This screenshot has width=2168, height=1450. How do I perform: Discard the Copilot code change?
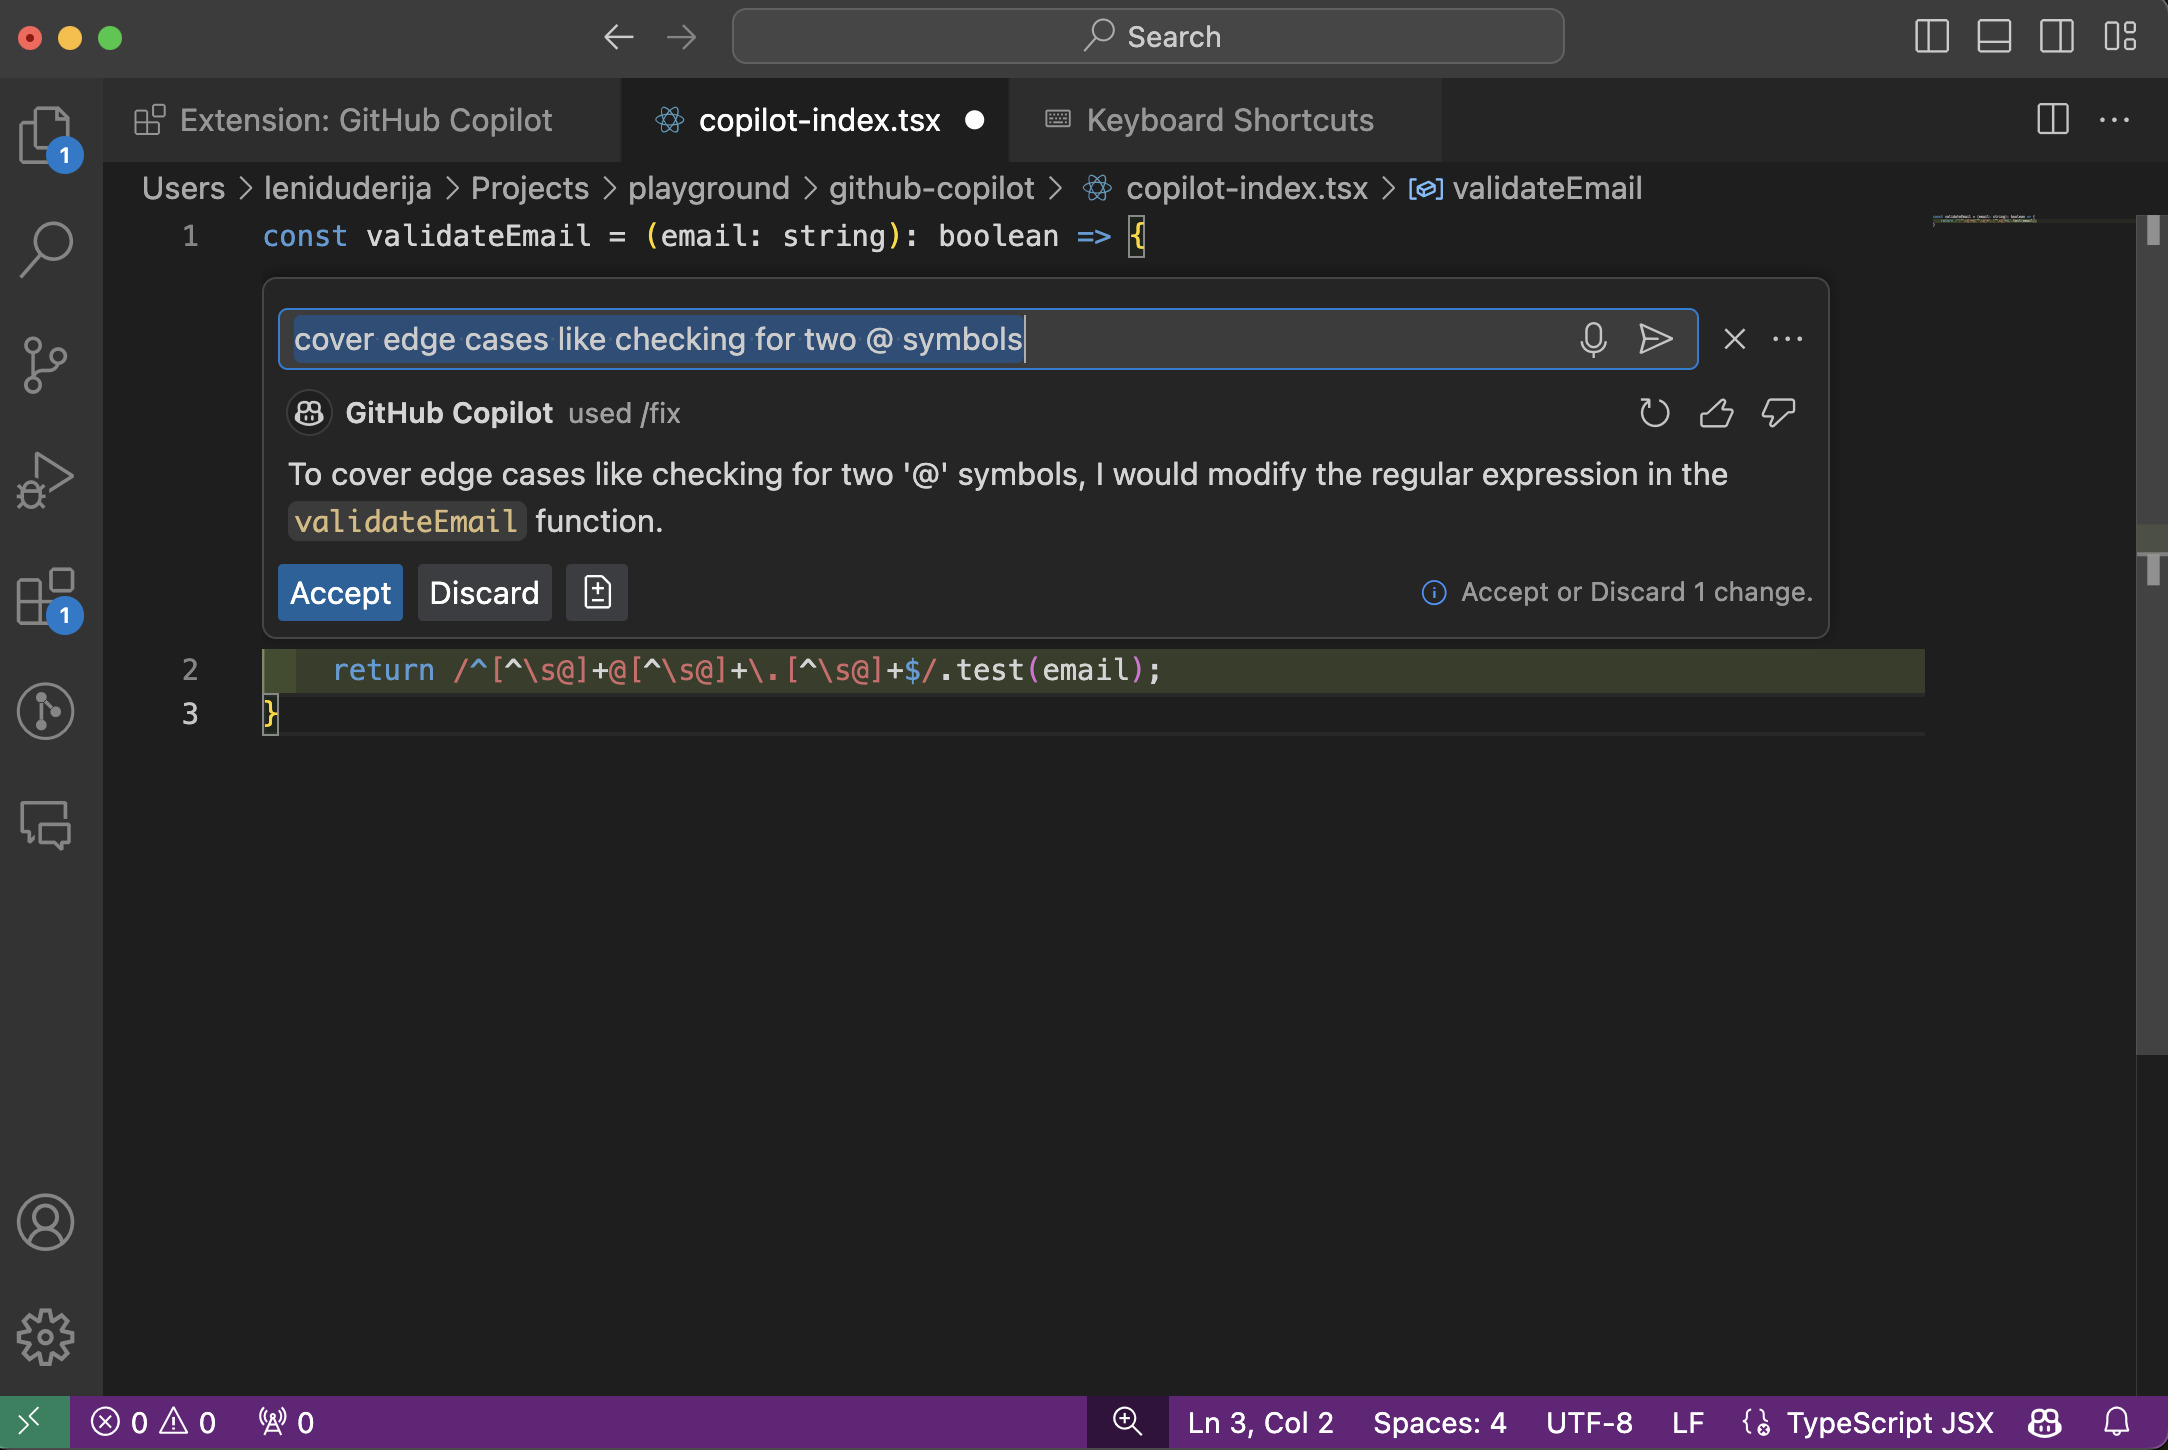pyautogui.click(x=484, y=592)
